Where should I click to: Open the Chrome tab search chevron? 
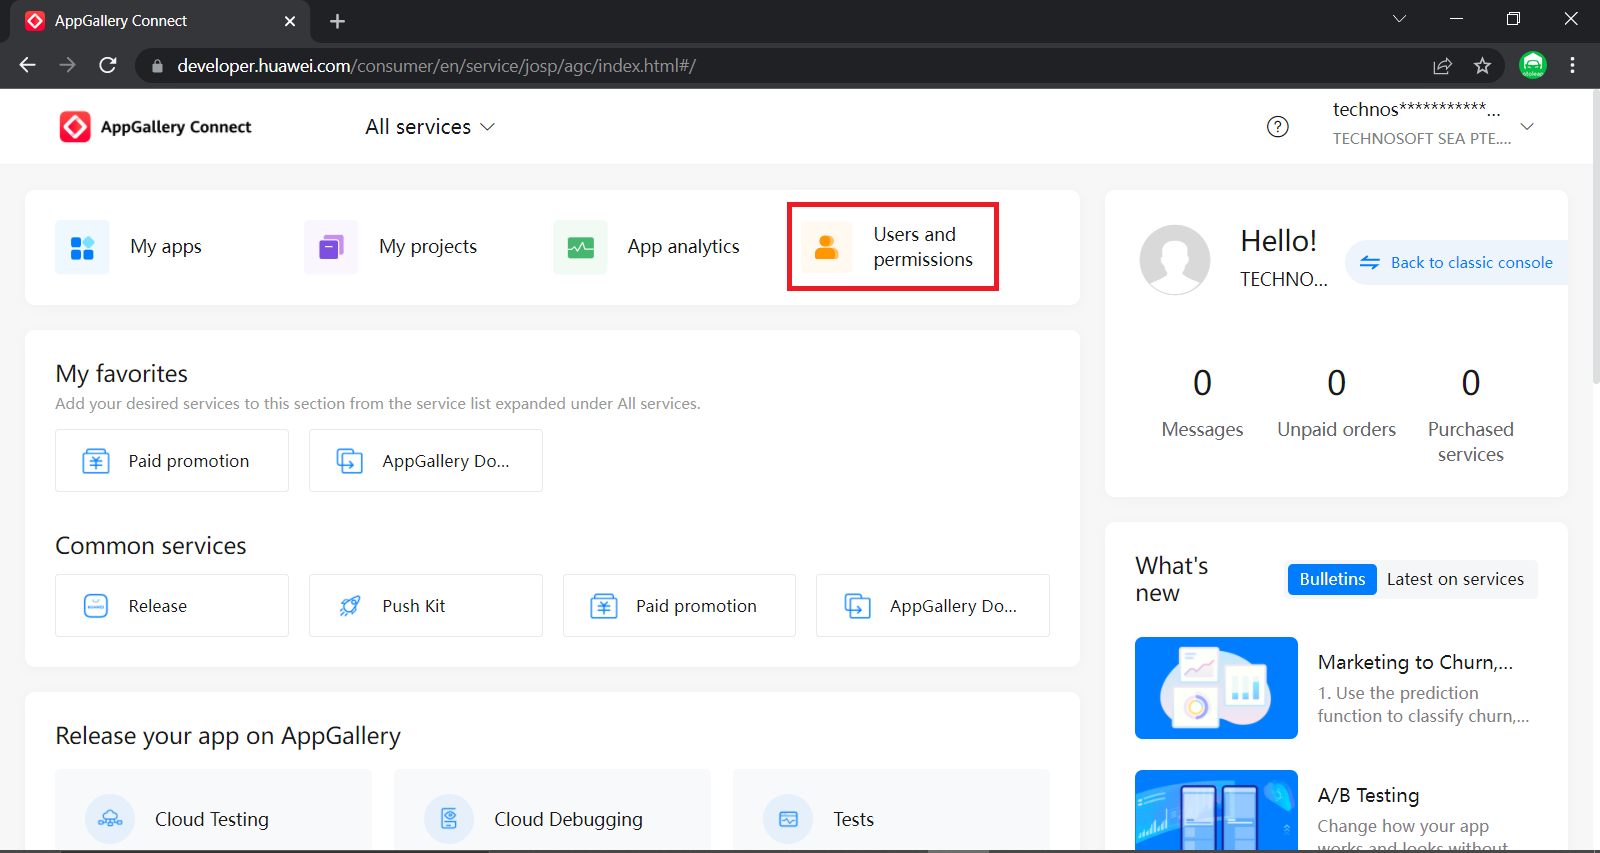1399,19
